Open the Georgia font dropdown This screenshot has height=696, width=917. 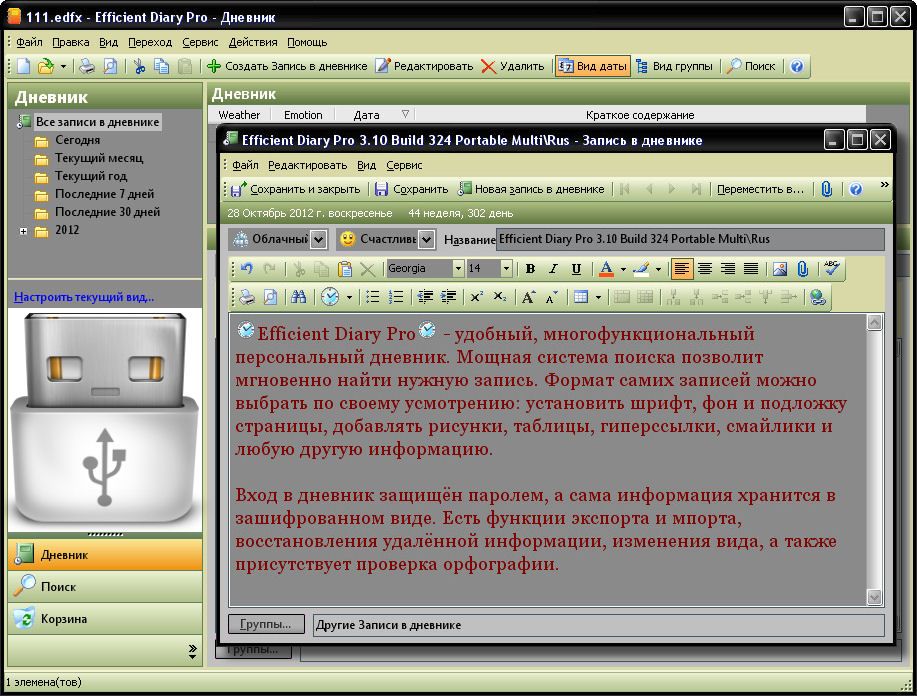[x=458, y=269]
